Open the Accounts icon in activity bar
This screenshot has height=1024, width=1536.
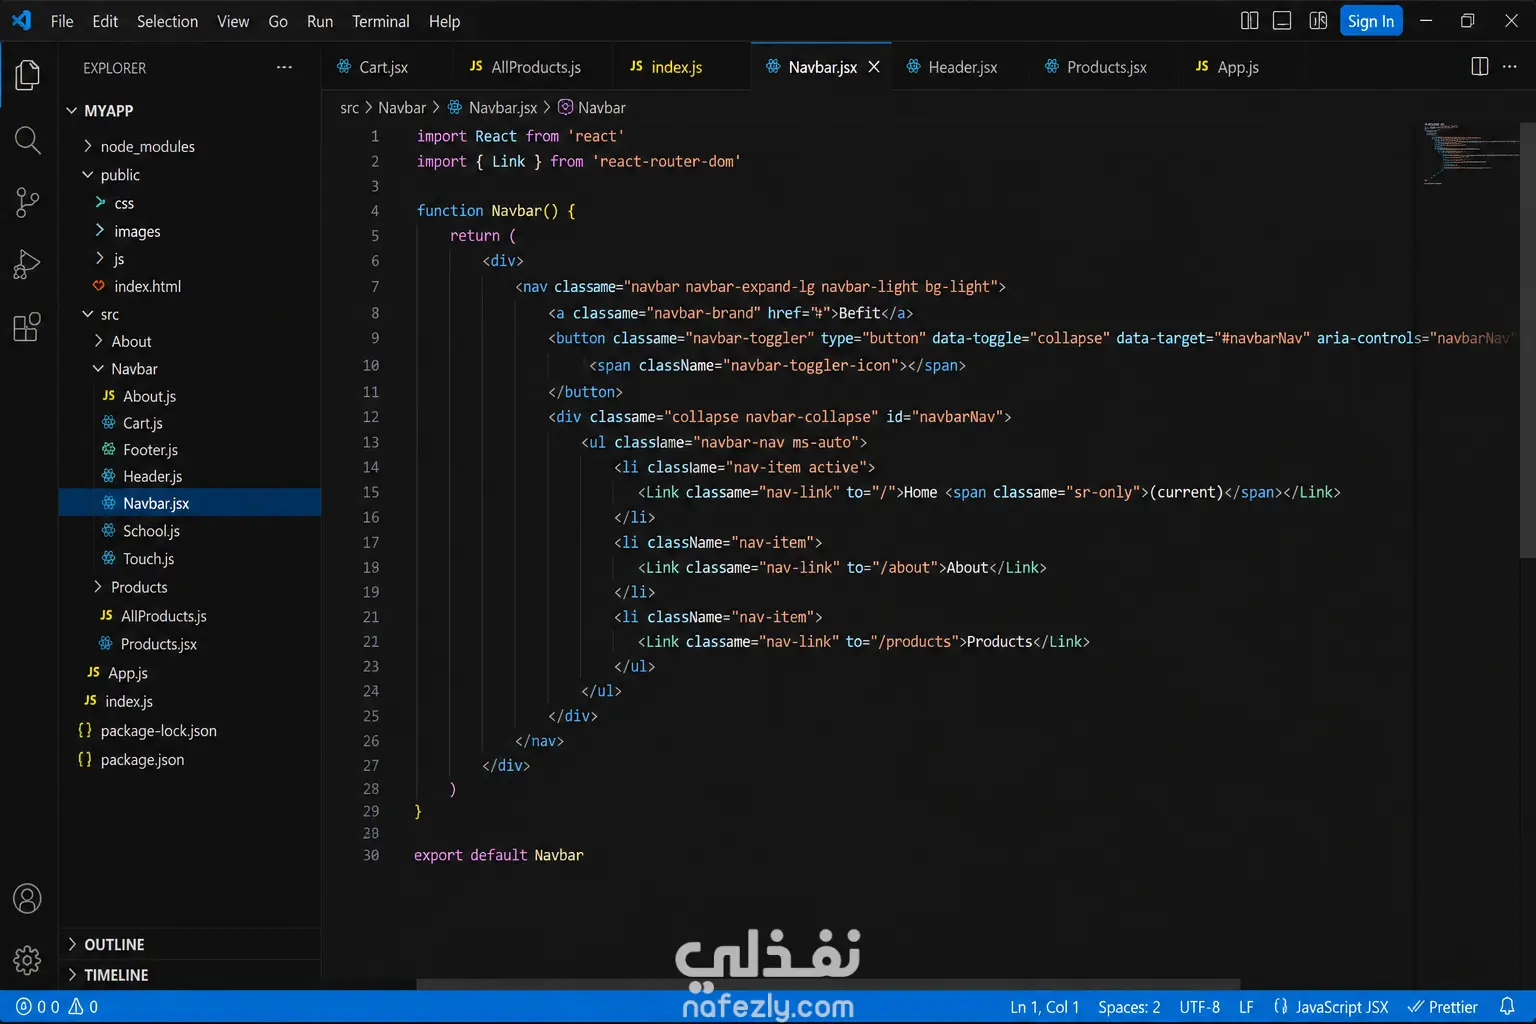click(x=27, y=899)
